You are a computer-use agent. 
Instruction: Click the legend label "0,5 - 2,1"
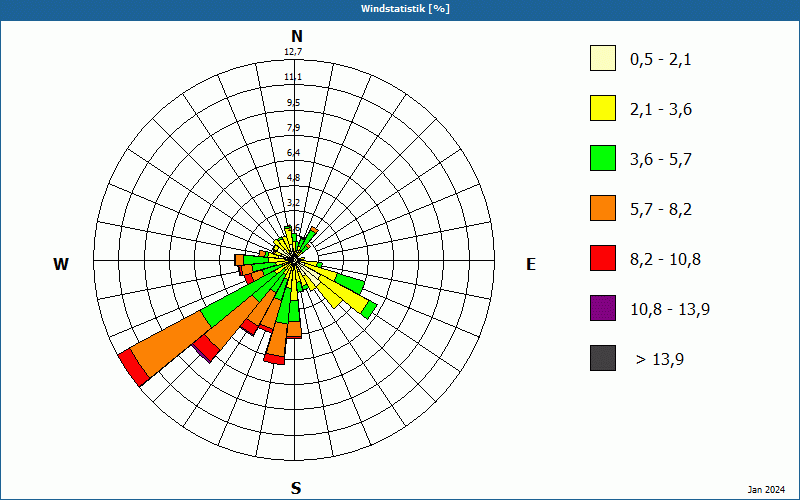pos(661,60)
